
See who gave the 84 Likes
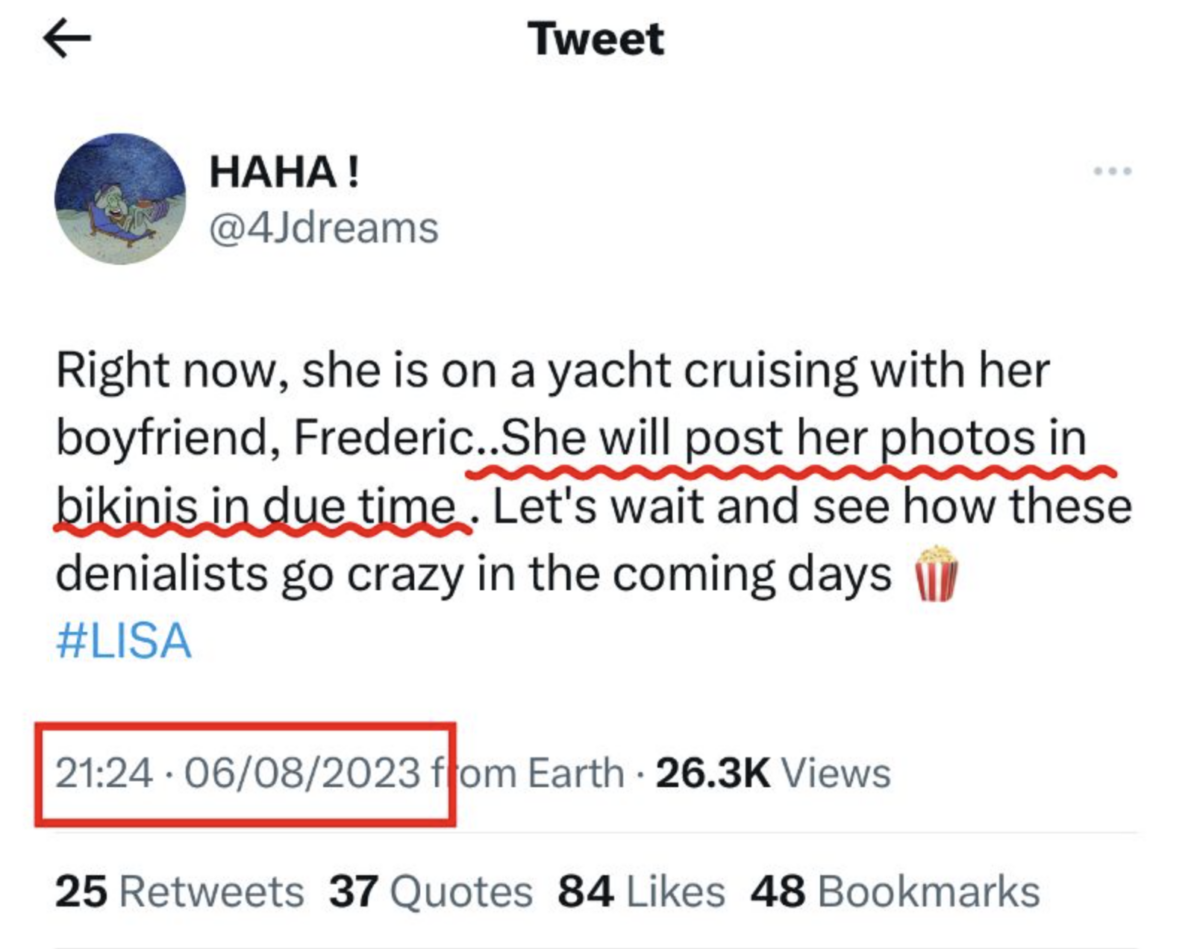[642, 891]
